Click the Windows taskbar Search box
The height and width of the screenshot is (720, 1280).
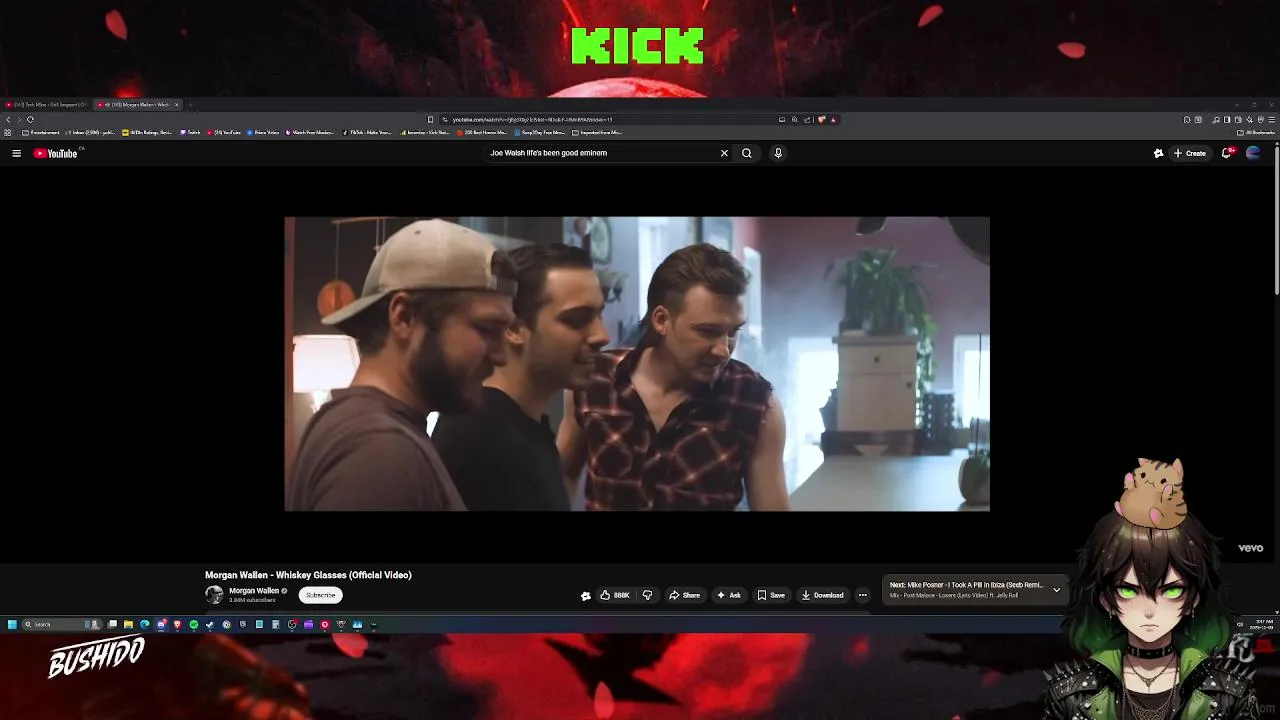tap(61, 624)
